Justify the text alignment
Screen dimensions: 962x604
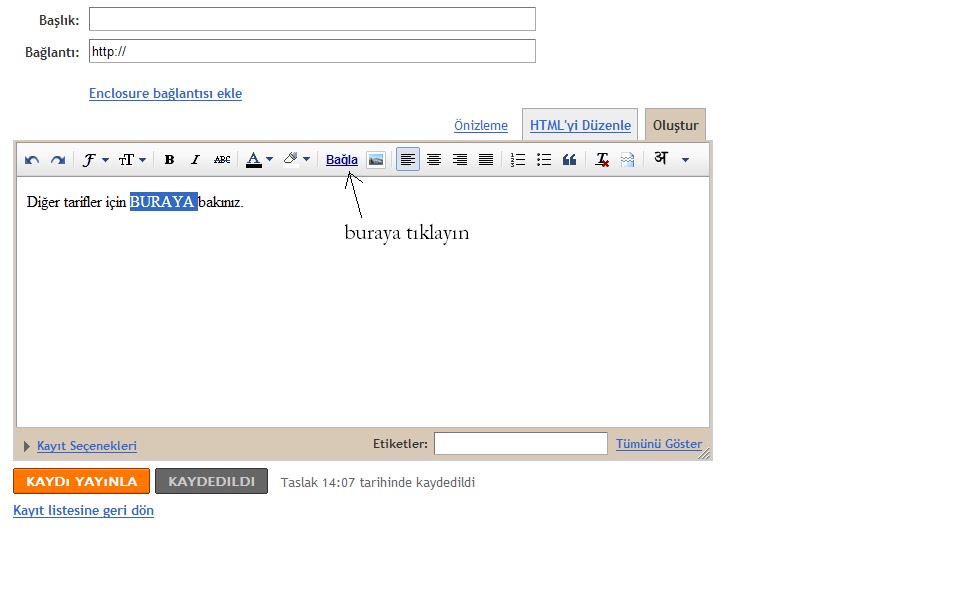[486, 160]
